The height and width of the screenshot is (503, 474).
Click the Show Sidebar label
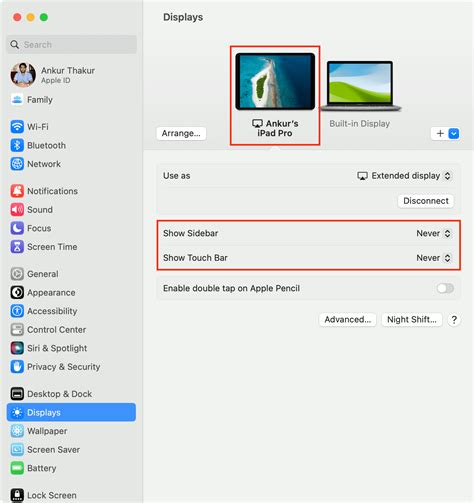coord(190,233)
